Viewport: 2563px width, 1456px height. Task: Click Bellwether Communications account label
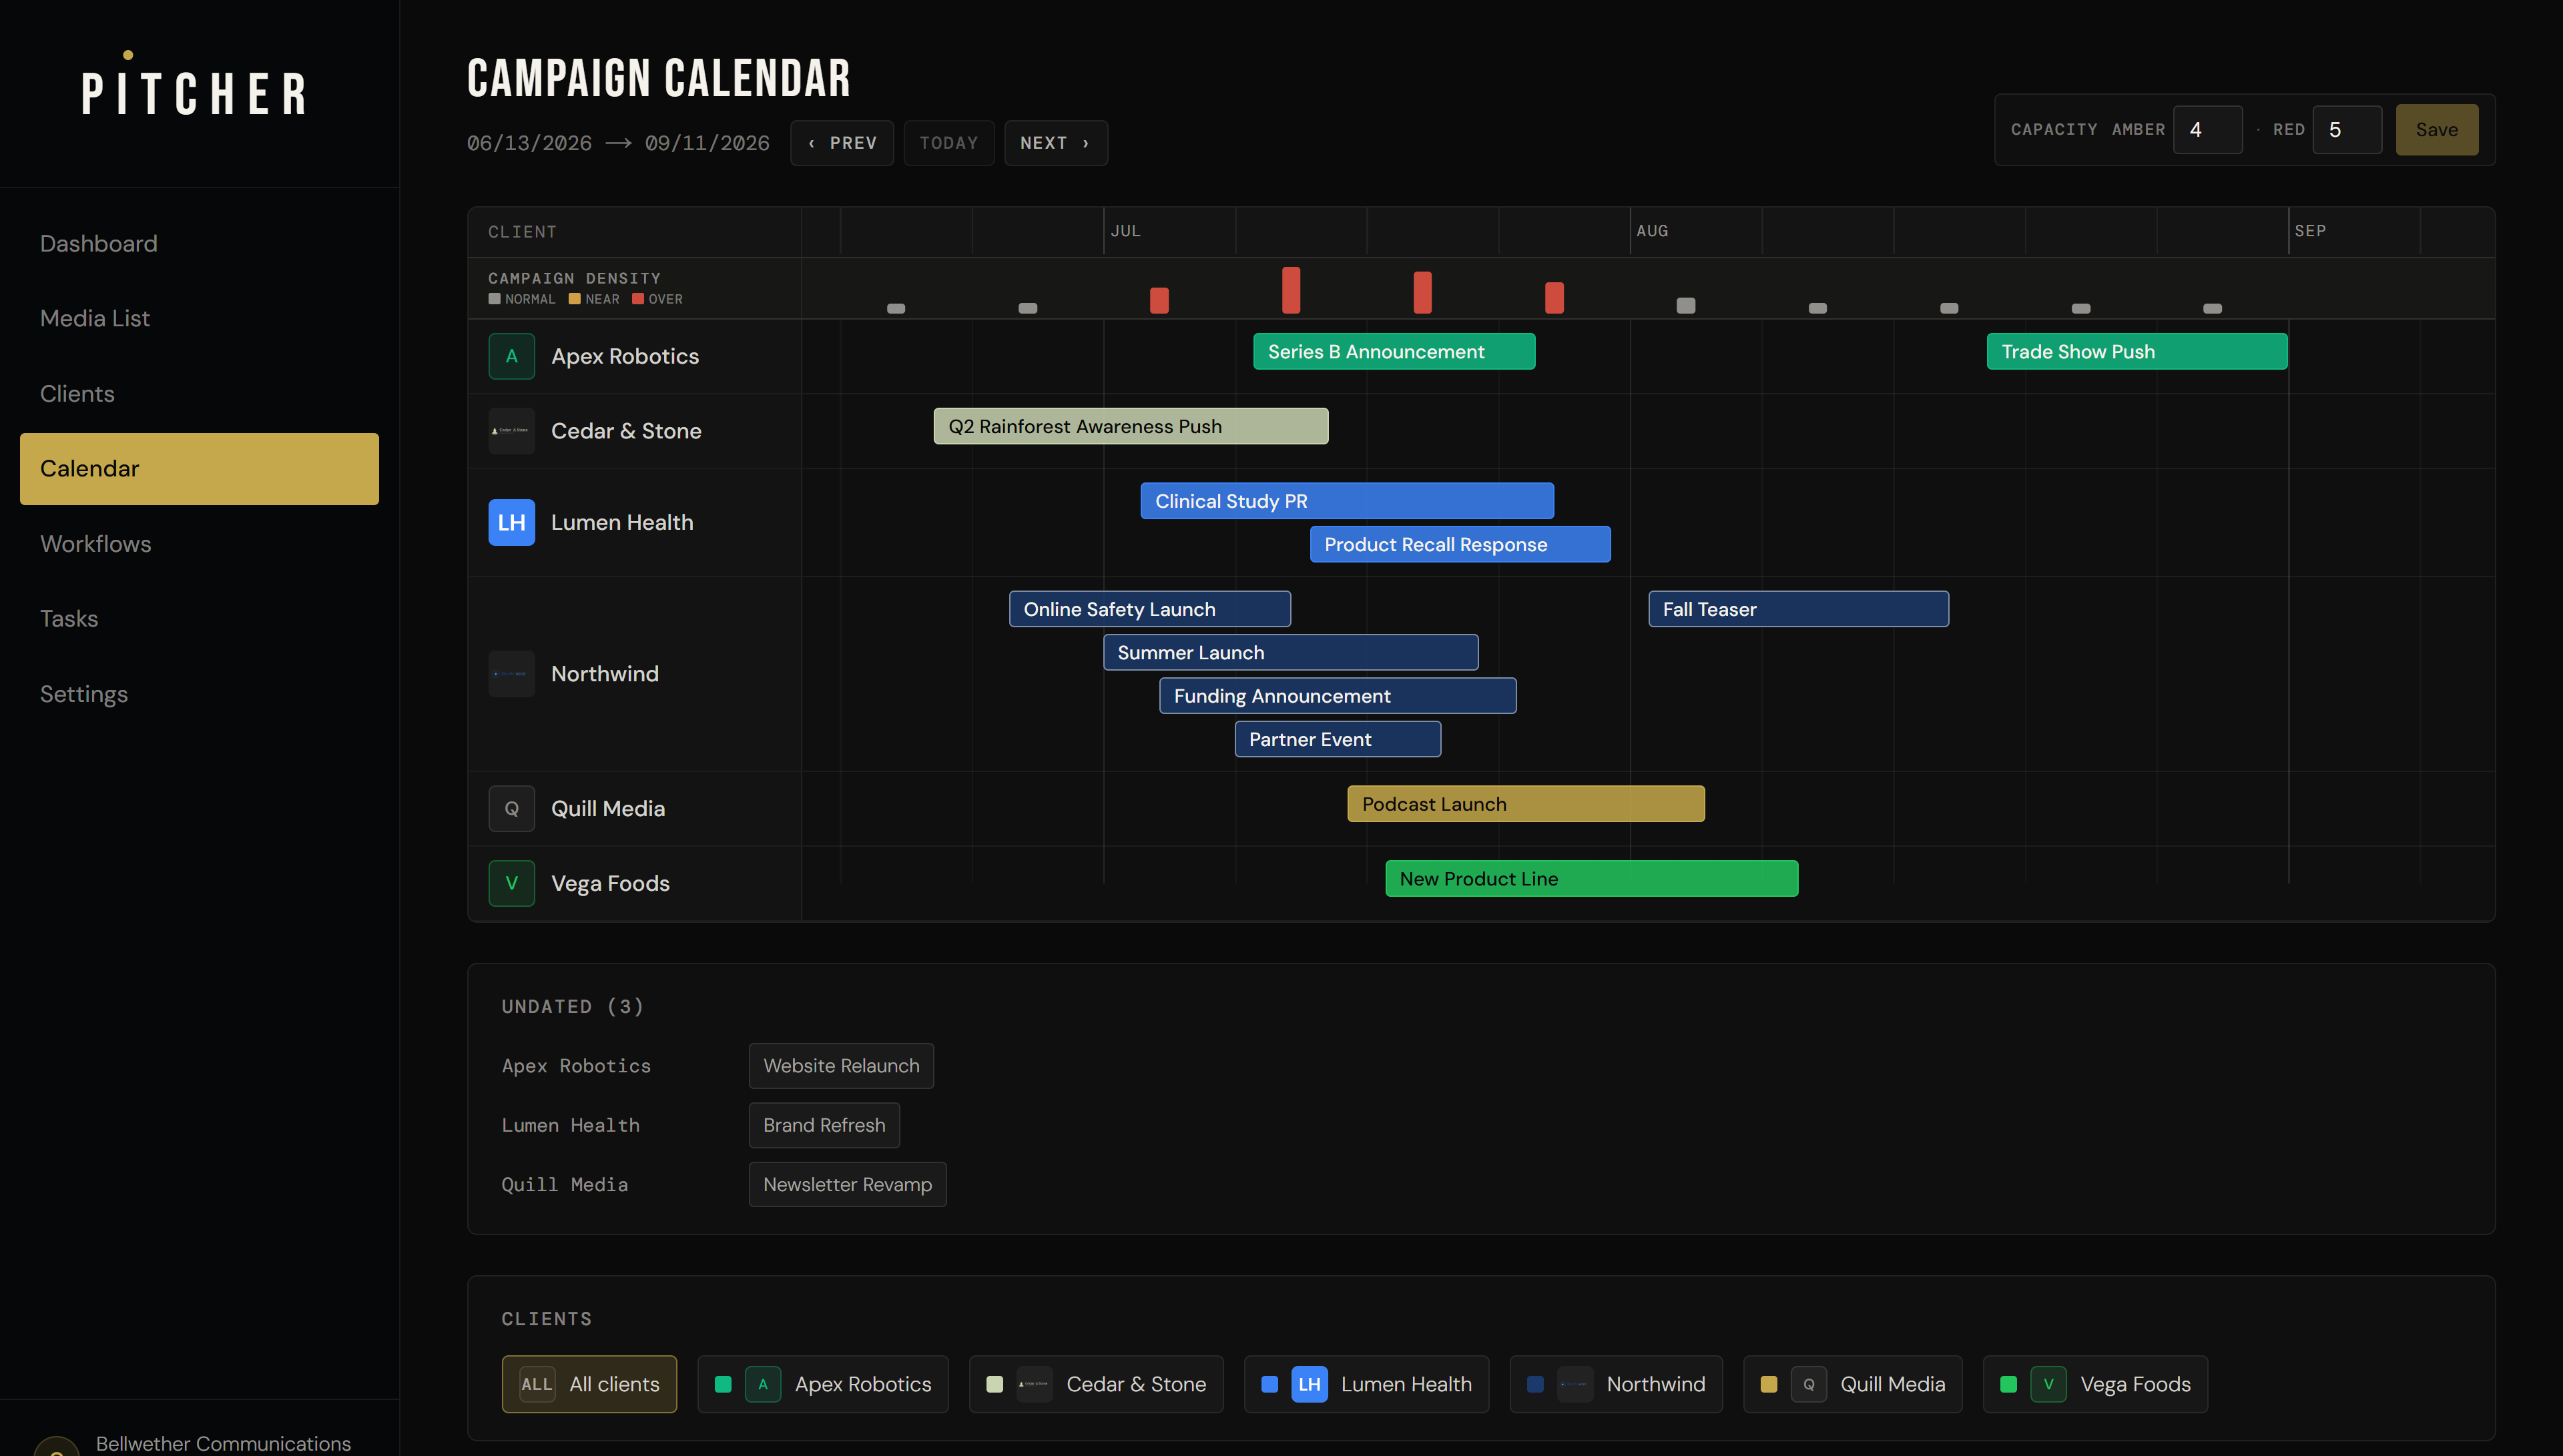(223, 1444)
